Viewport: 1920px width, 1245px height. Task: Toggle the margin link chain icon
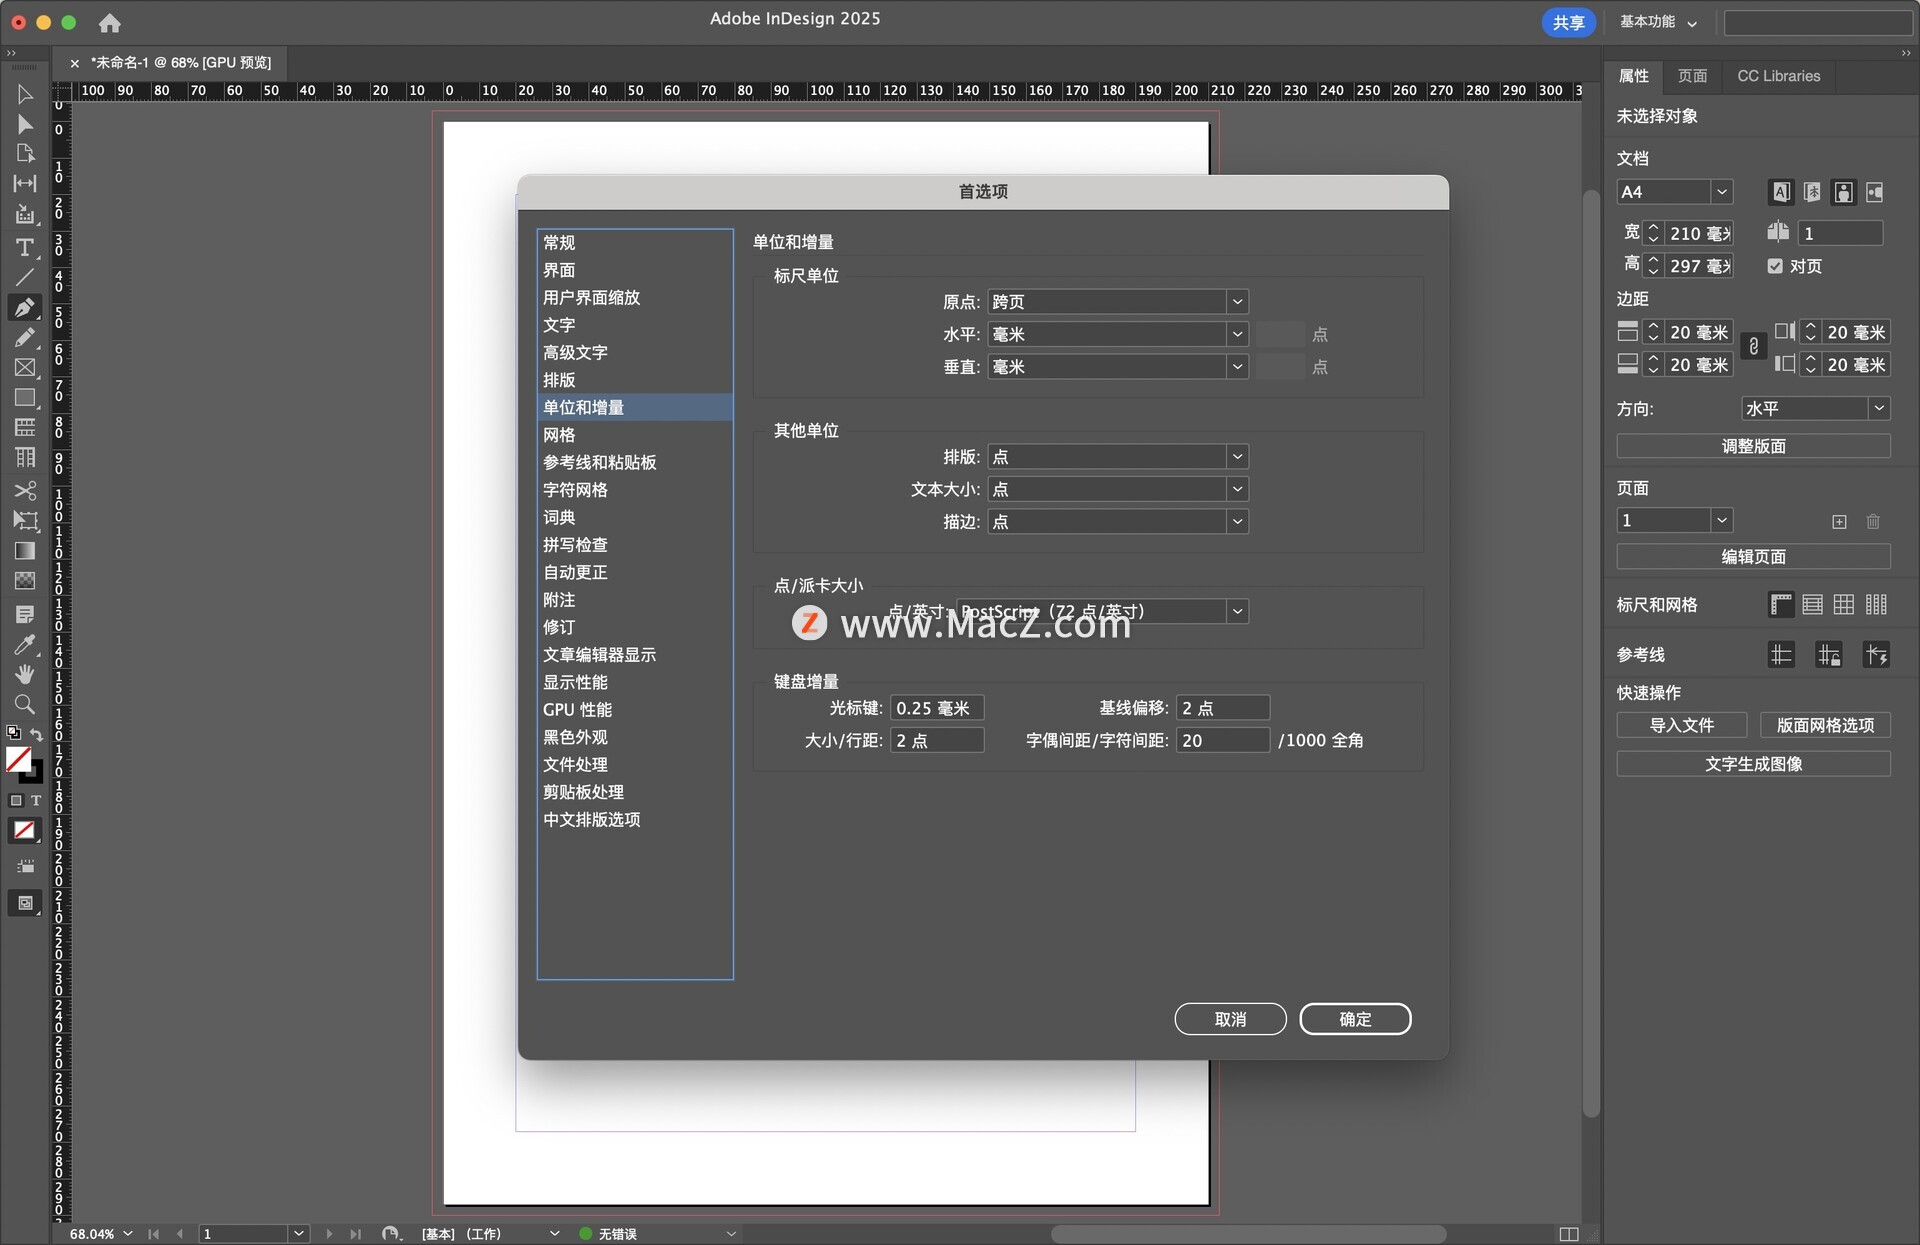(1753, 347)
